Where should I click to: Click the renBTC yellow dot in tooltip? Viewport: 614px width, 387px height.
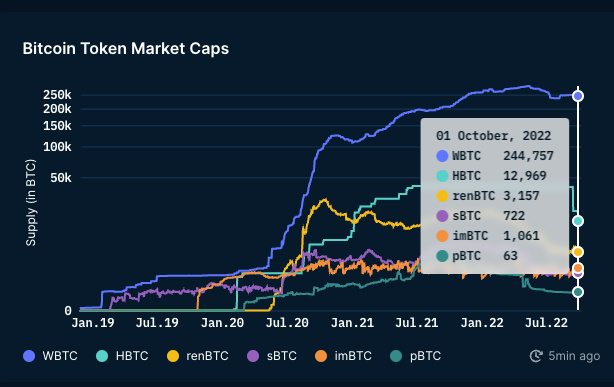(442, 196)
